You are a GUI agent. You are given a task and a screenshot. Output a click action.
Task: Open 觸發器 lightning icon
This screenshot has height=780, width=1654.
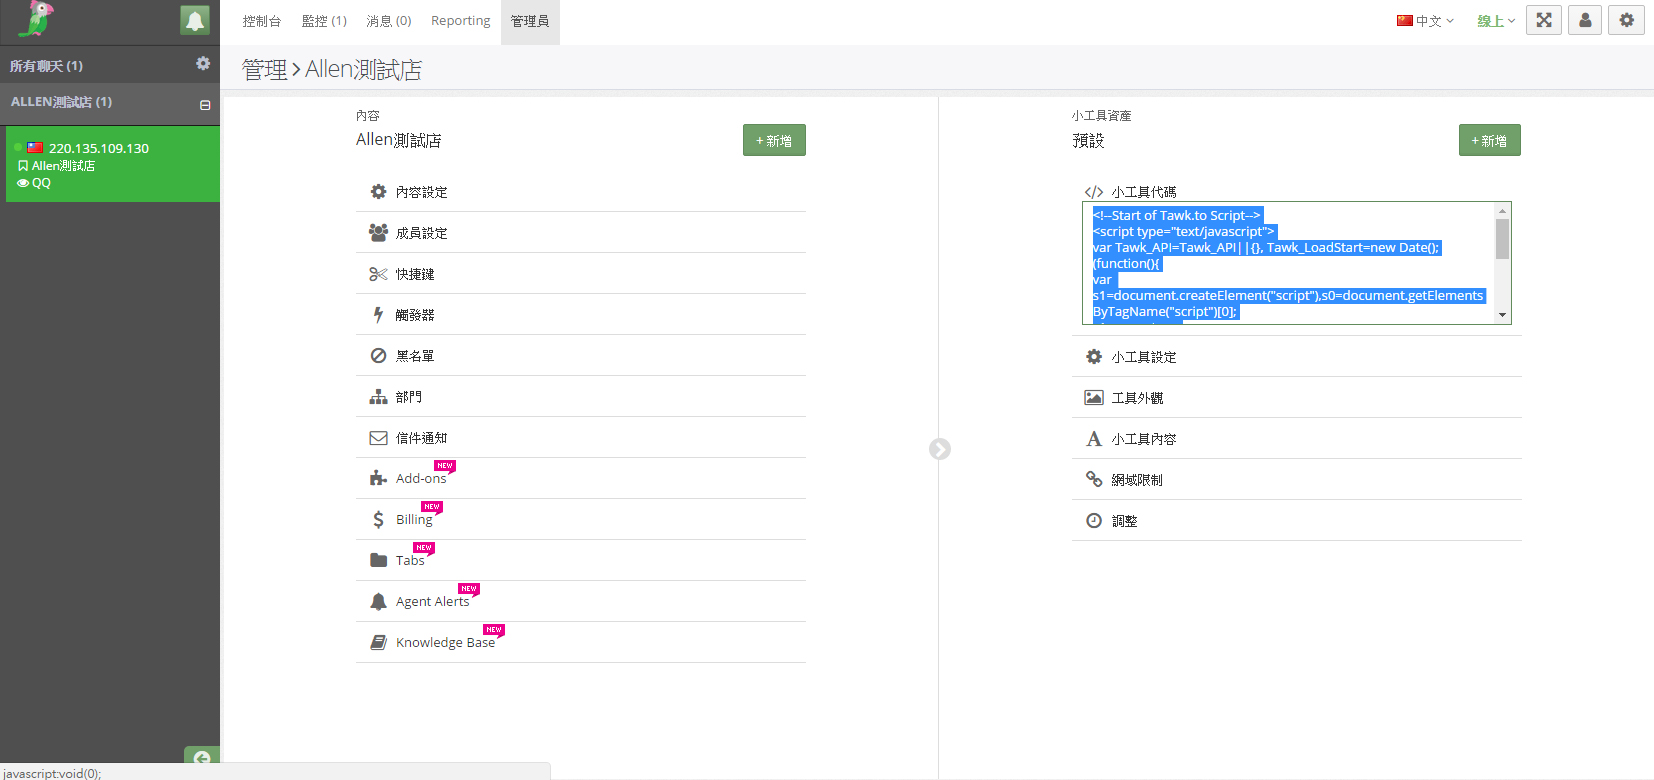point(378,314)
